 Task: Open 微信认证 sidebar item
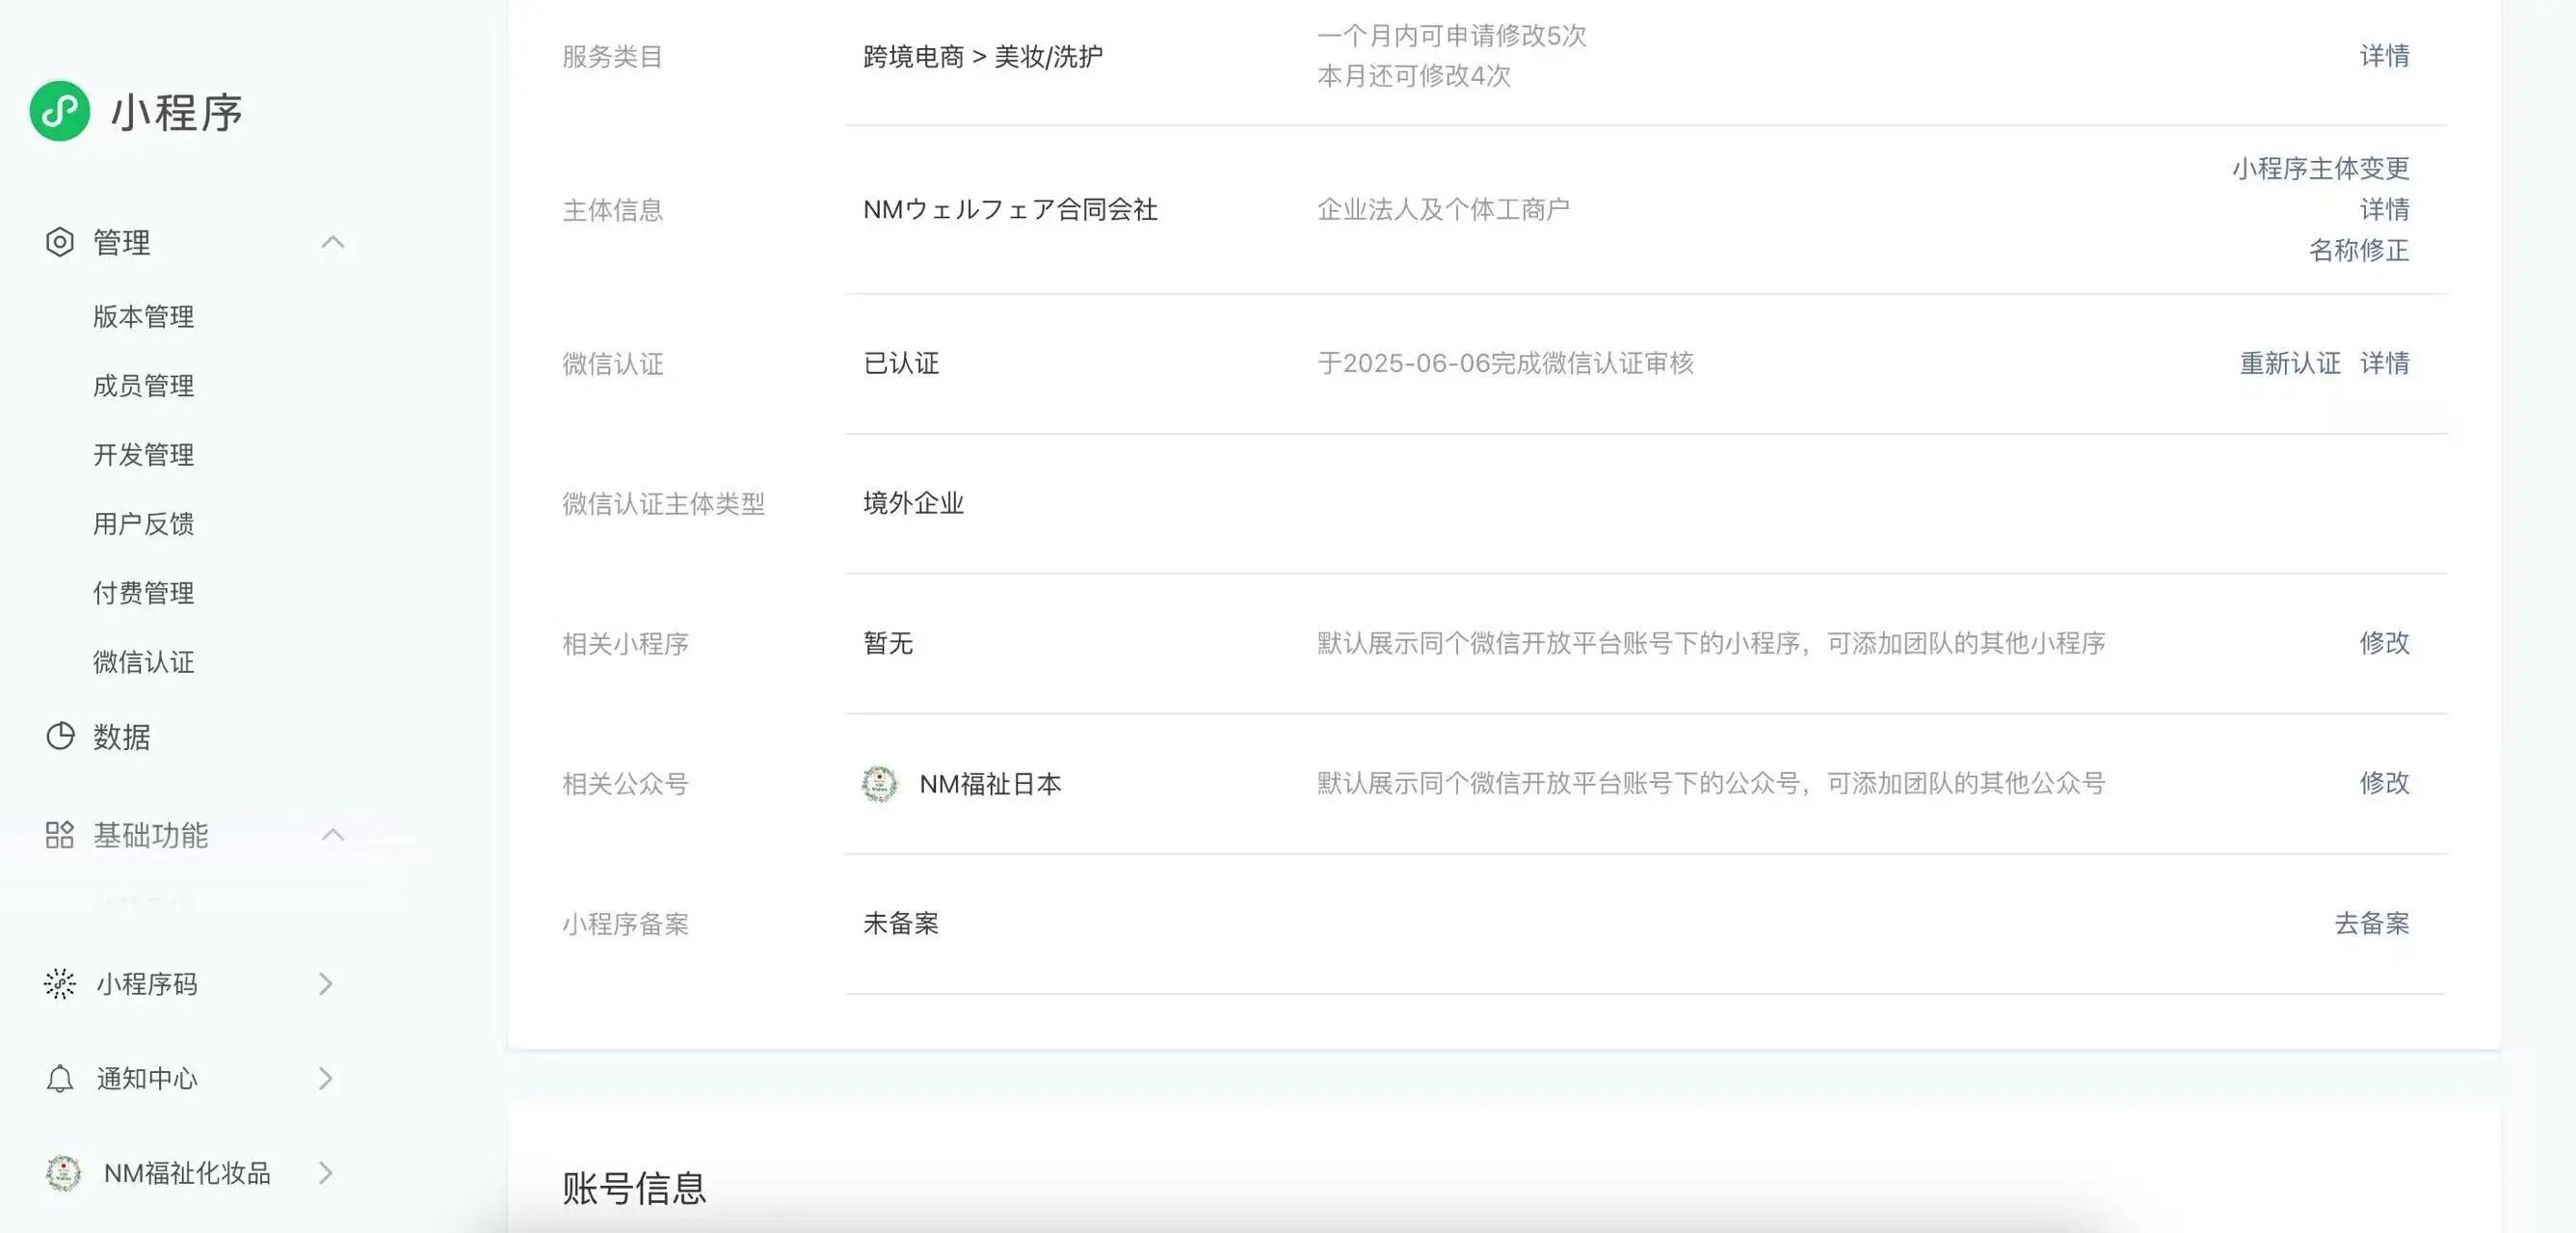pos(144,662)
